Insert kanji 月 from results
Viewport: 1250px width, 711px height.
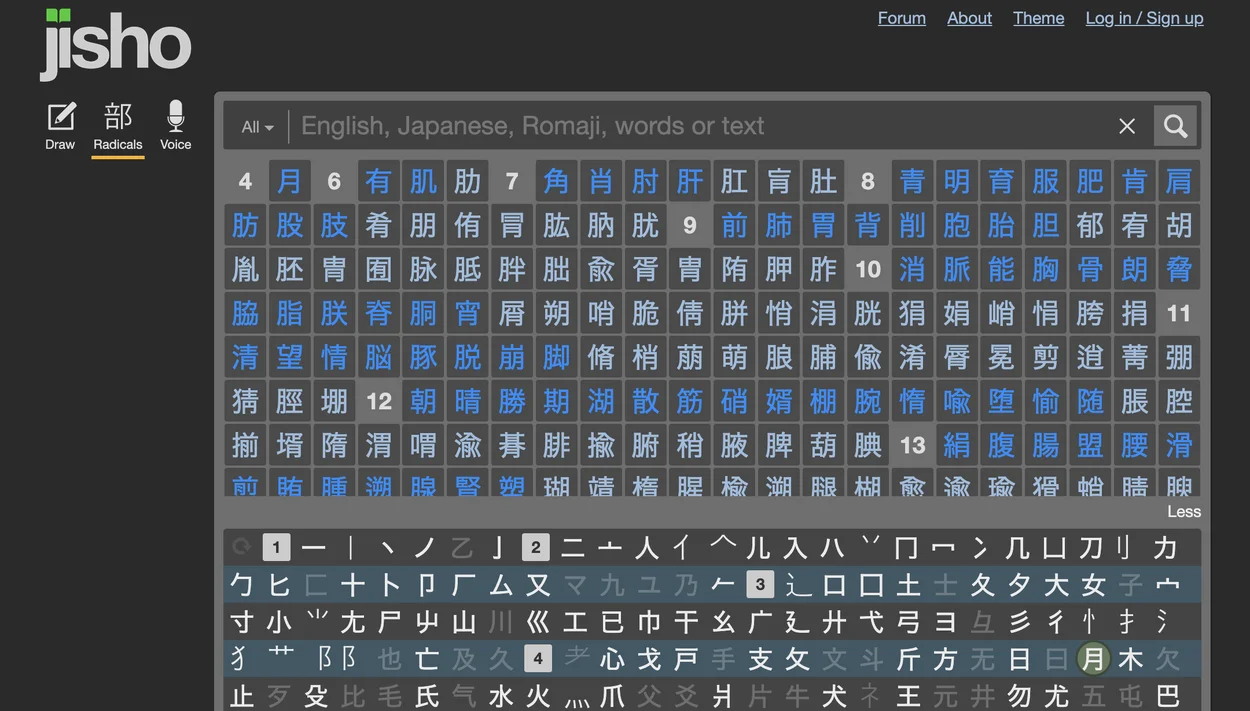(x=290, y=181)
